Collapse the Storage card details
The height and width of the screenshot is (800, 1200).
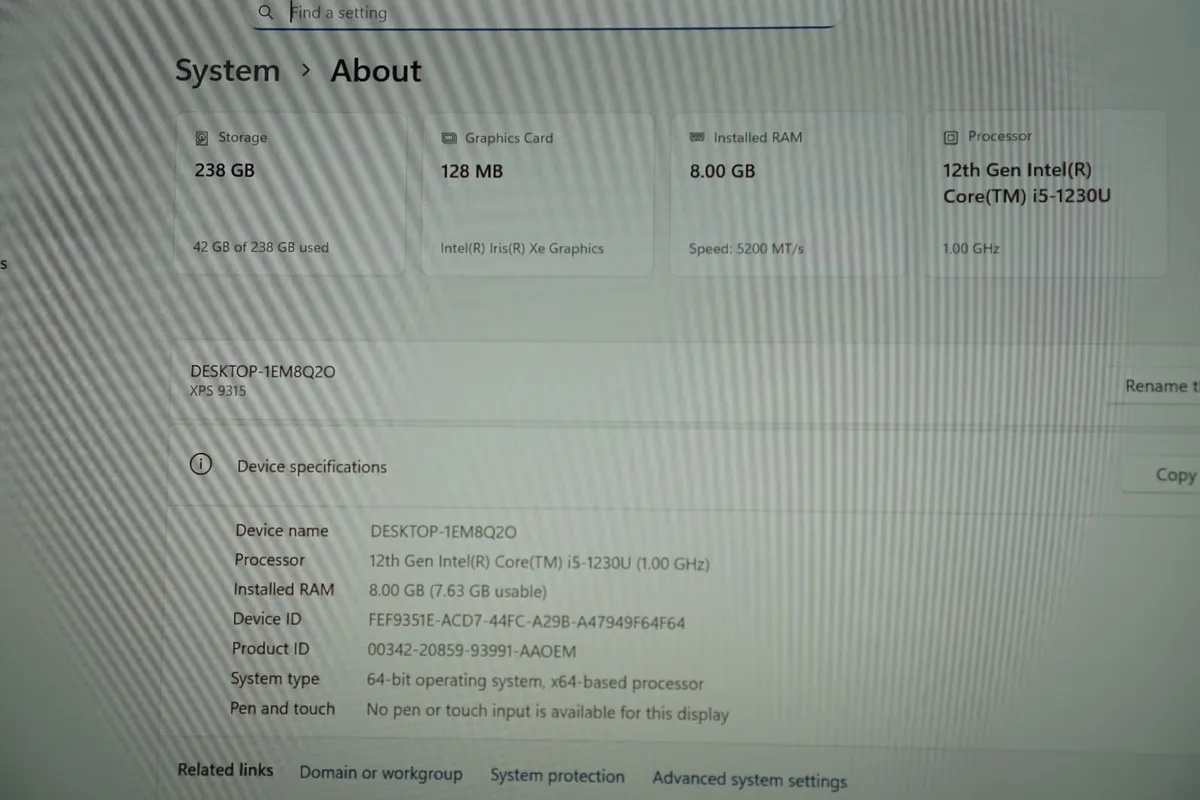[x=290, y=193]
